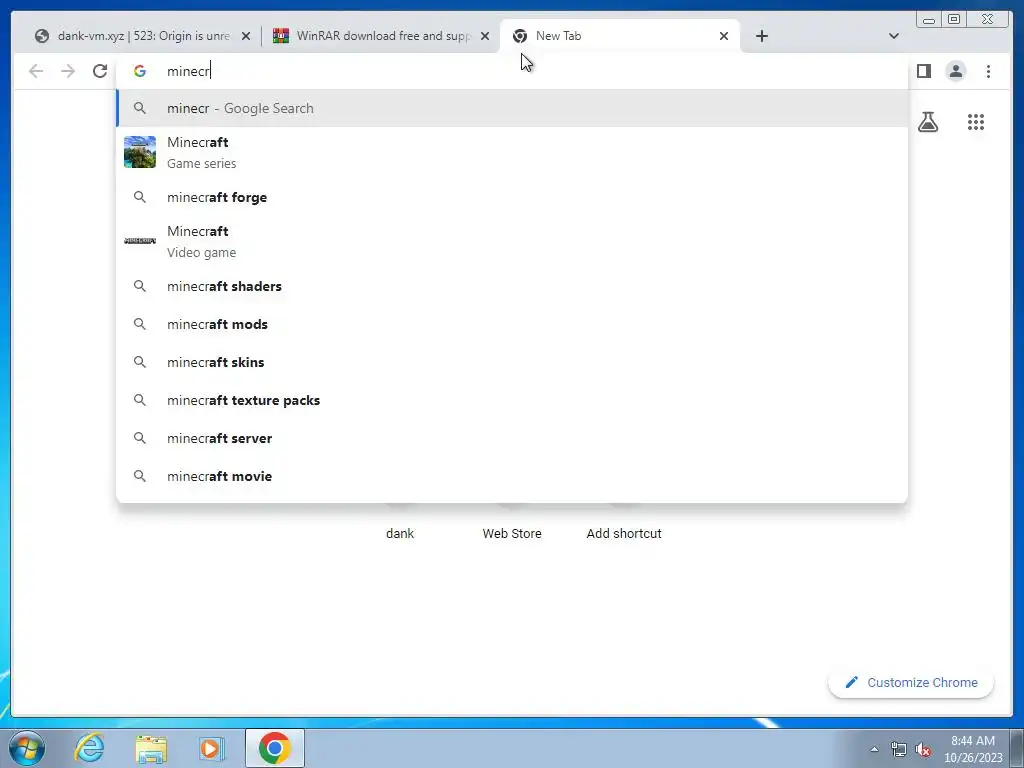This screenshot has width=1024, height=768.
Task: Launch Internet Explorer from the taskbar
Action: 89,748
